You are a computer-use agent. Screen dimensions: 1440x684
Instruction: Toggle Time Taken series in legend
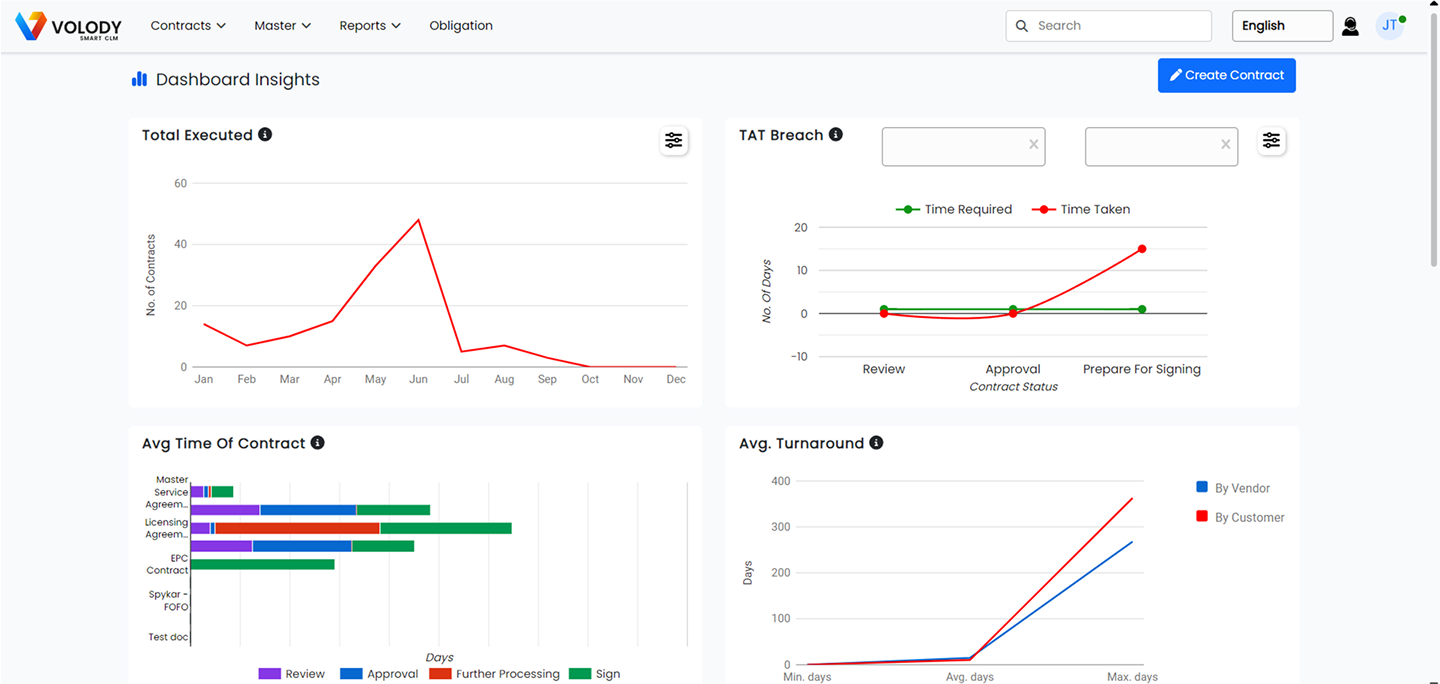(1082, 209)
